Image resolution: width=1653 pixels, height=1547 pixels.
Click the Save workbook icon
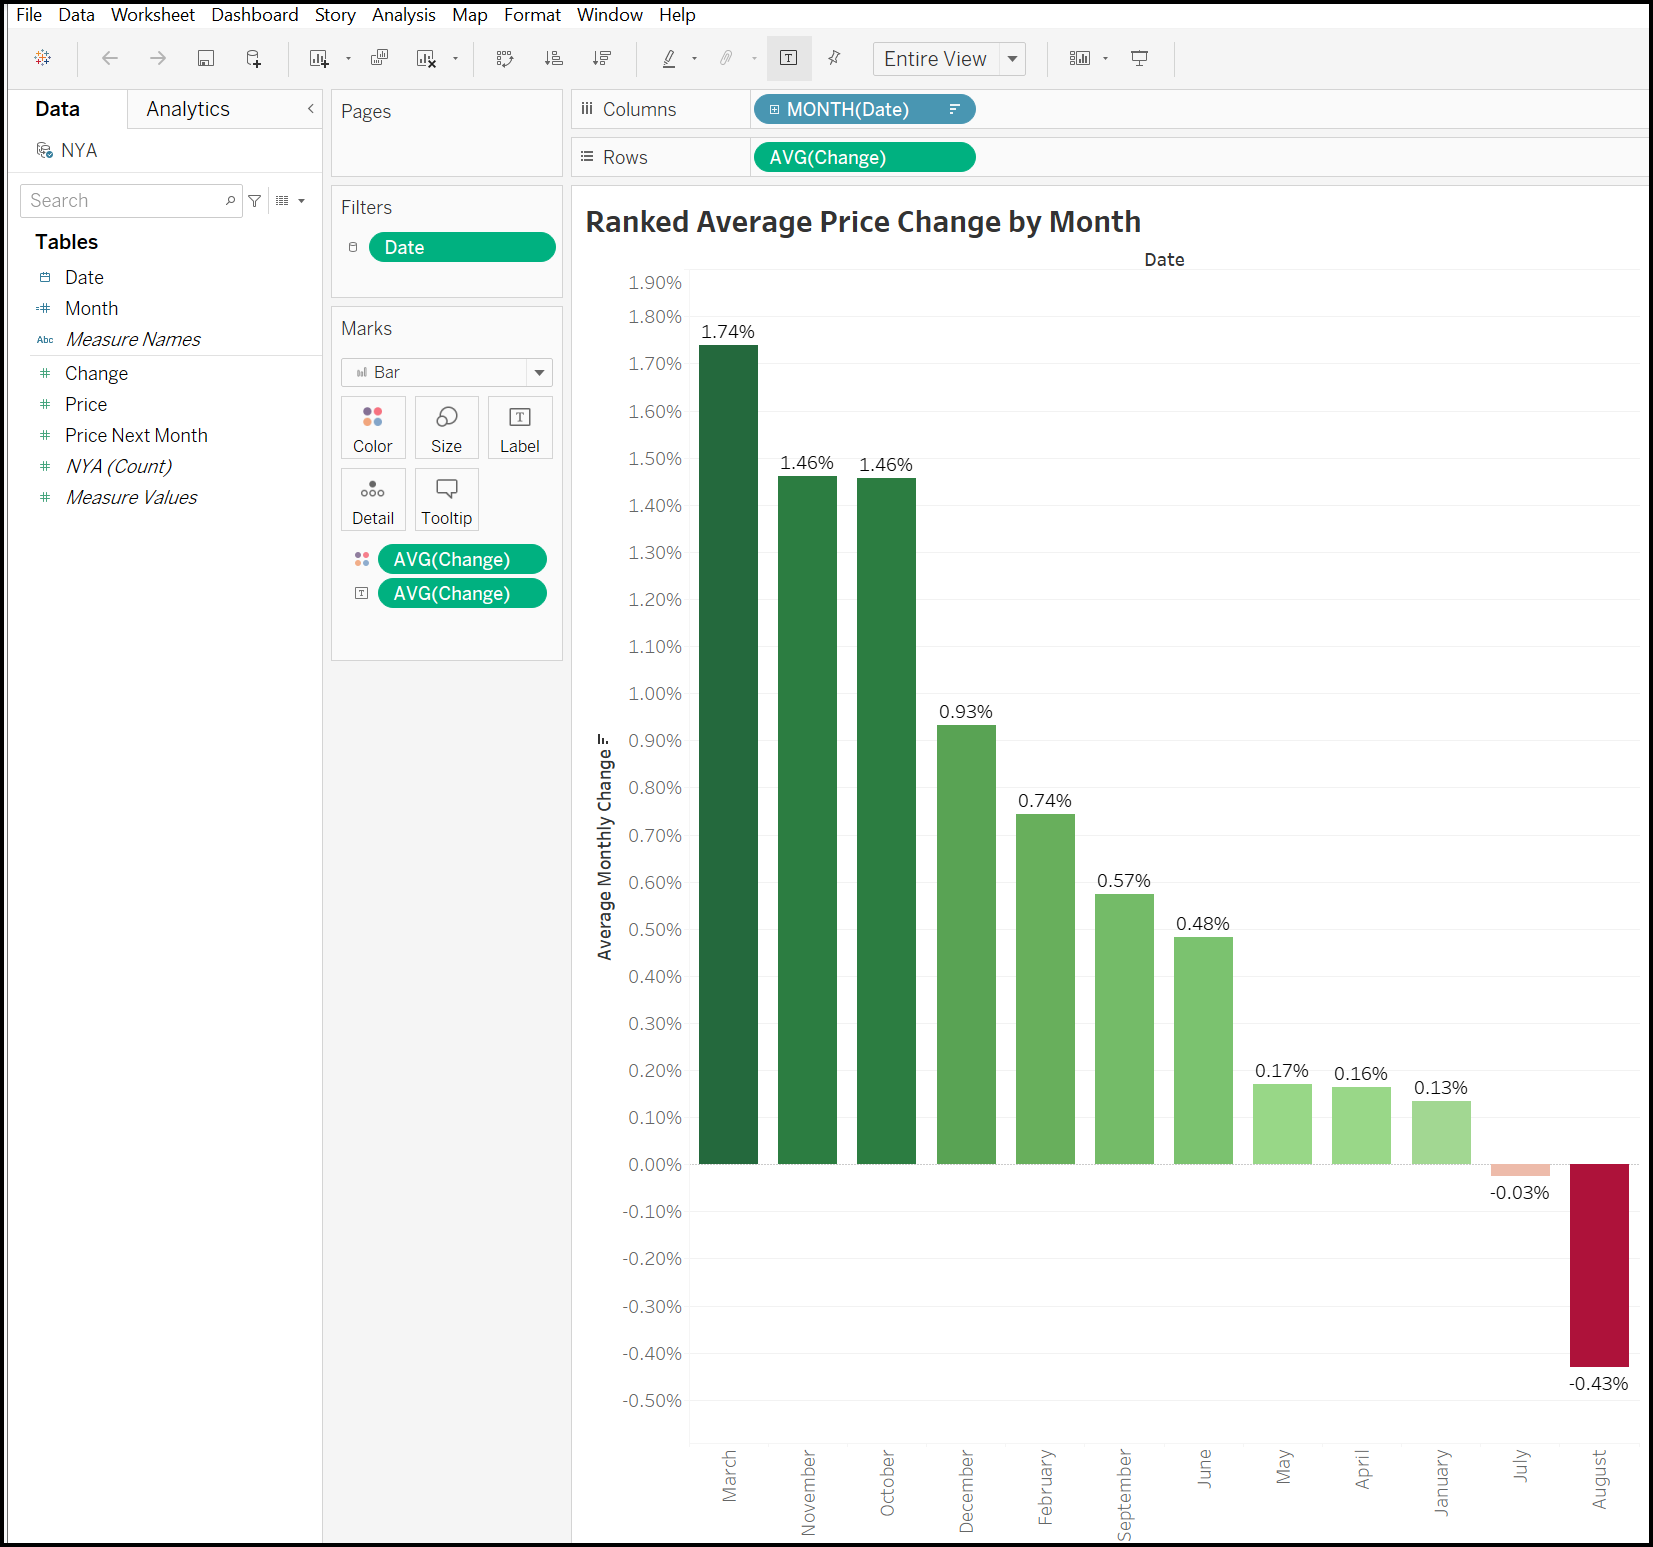pos(205,59)
